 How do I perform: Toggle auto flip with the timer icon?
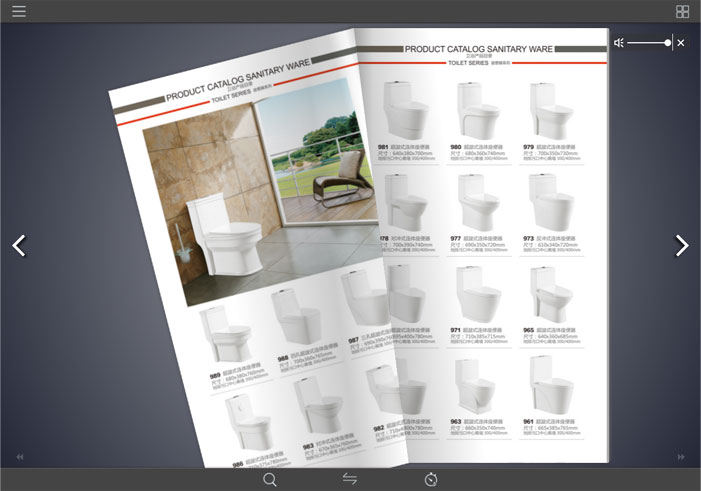(431, 479)
